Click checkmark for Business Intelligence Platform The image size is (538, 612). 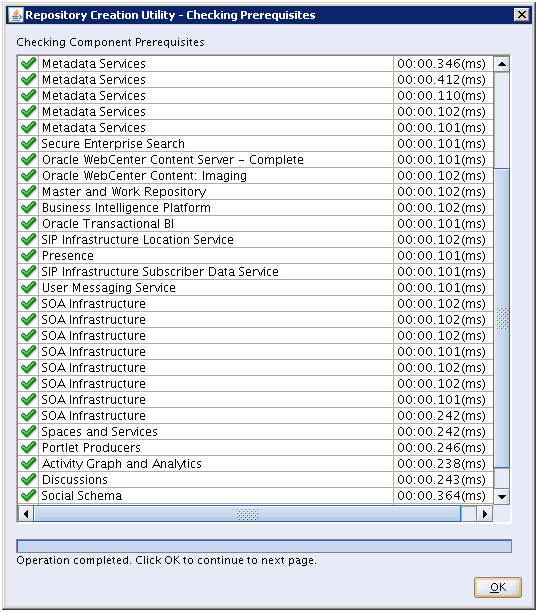pyautogui.click(x=29, y=208)
